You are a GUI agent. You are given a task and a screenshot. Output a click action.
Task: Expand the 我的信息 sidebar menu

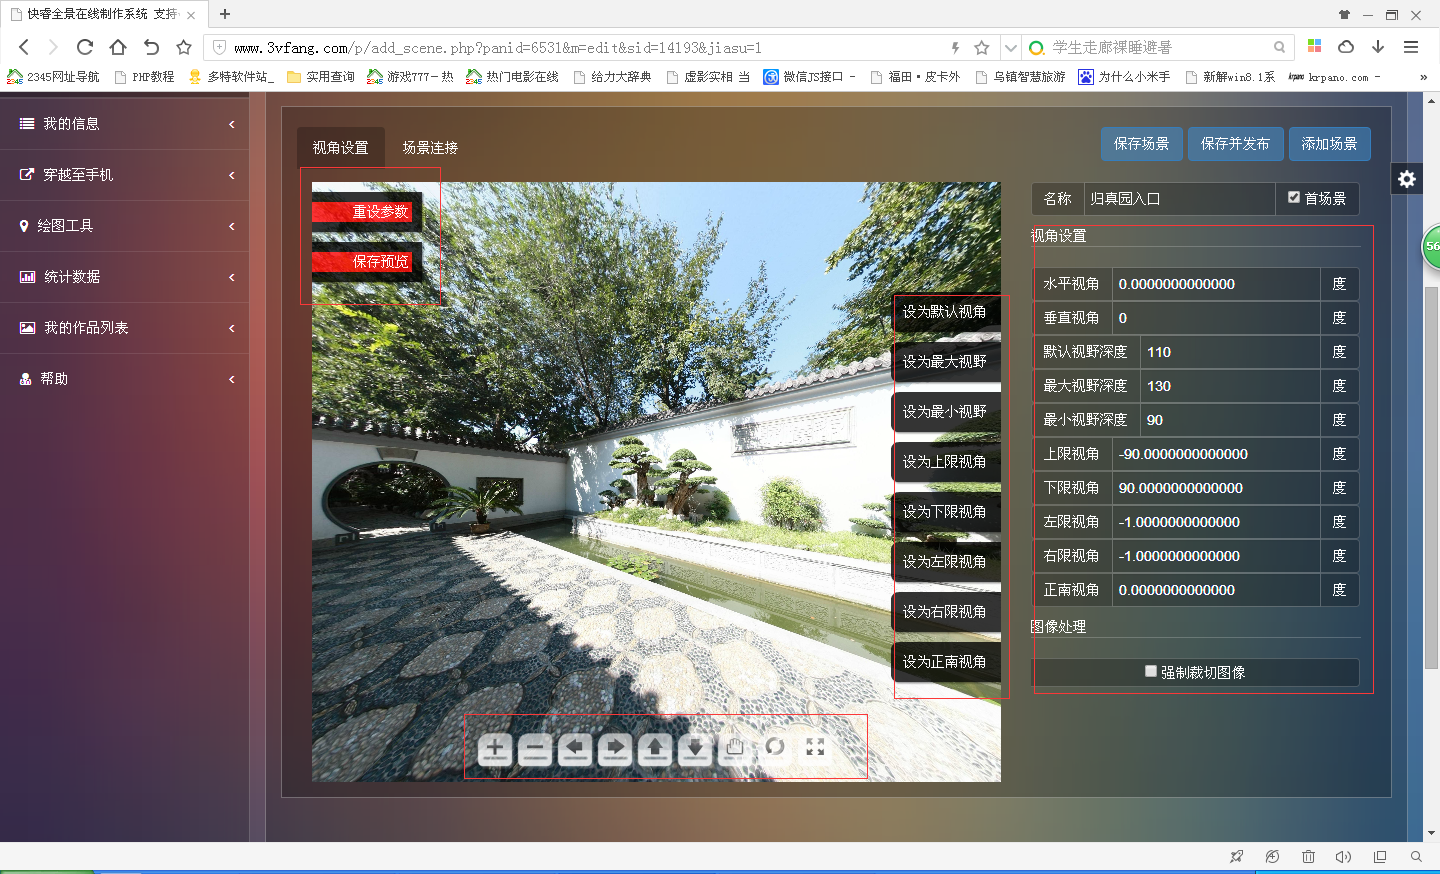(124, 124)
